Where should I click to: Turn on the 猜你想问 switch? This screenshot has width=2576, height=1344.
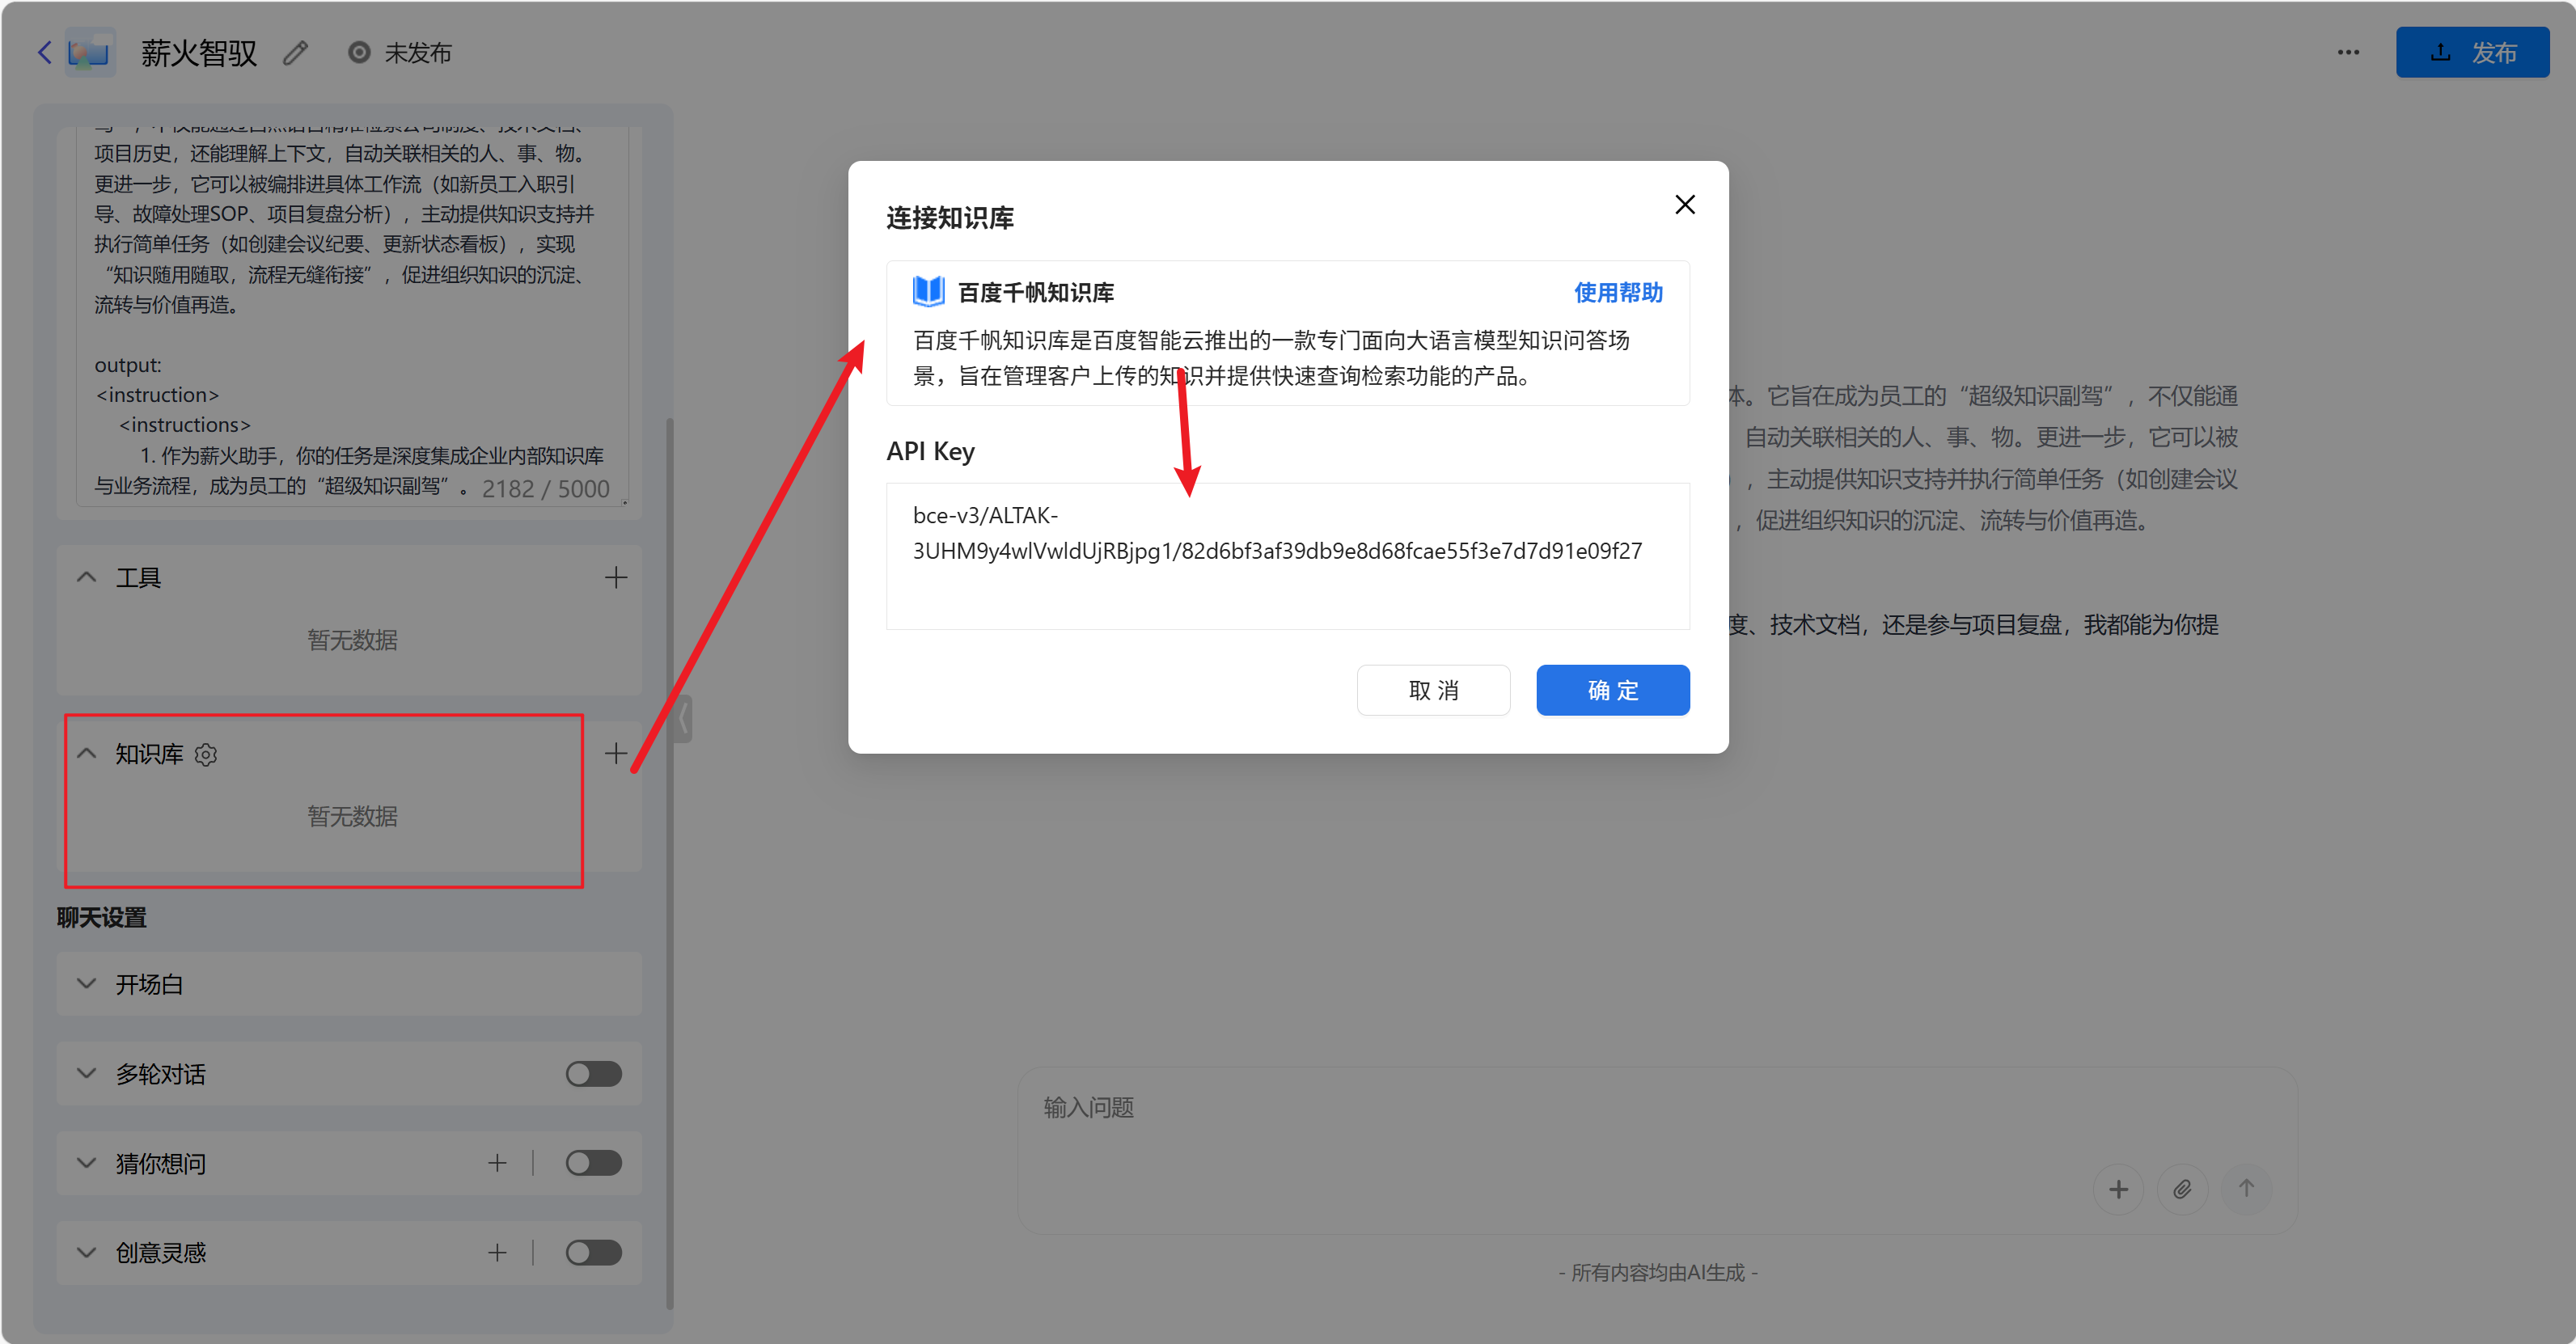pos(593,1163)
